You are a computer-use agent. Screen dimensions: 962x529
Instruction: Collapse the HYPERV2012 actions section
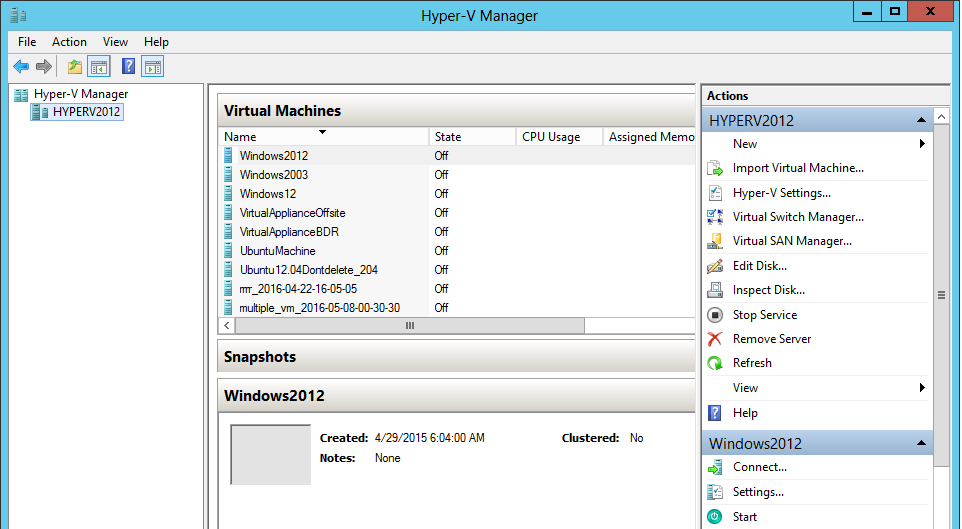tap(922, 120)
